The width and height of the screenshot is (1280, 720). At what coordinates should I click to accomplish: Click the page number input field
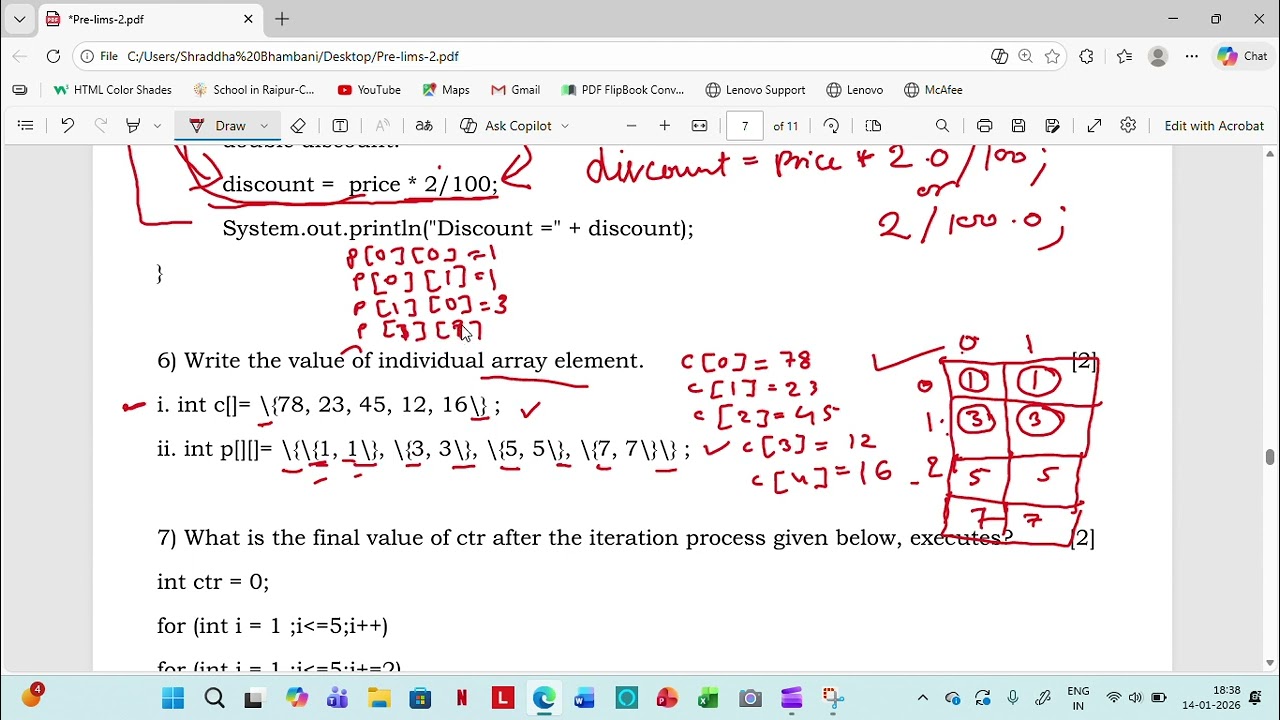(745, 126)
